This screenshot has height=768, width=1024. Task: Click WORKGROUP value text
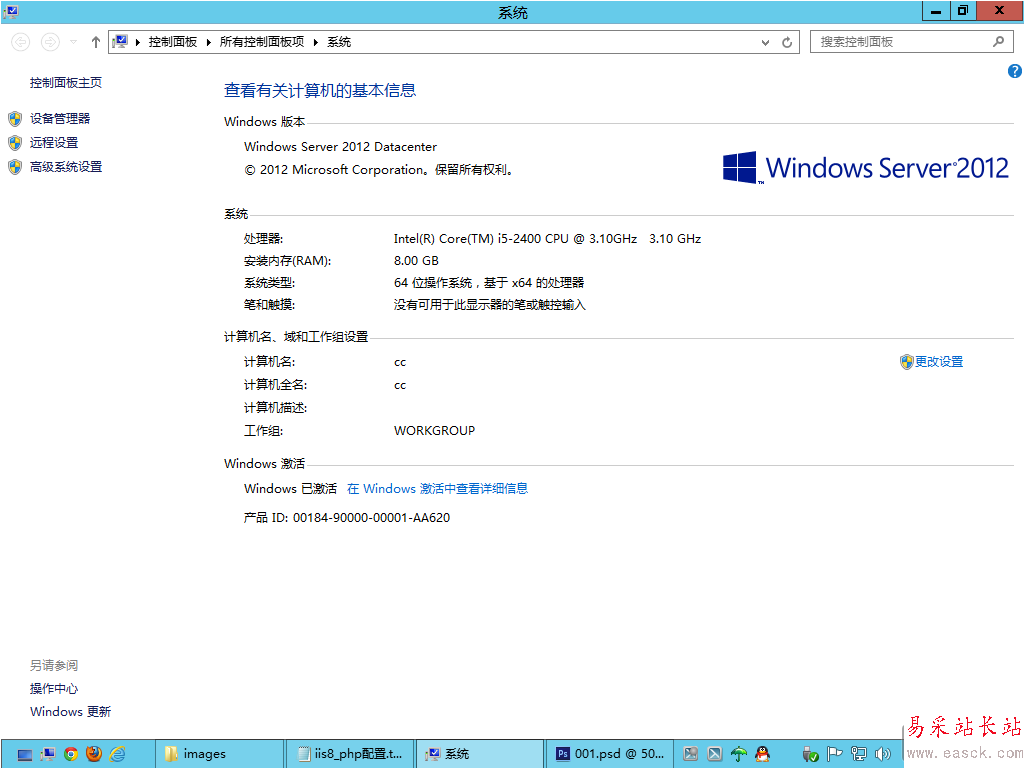coord(434,430)
